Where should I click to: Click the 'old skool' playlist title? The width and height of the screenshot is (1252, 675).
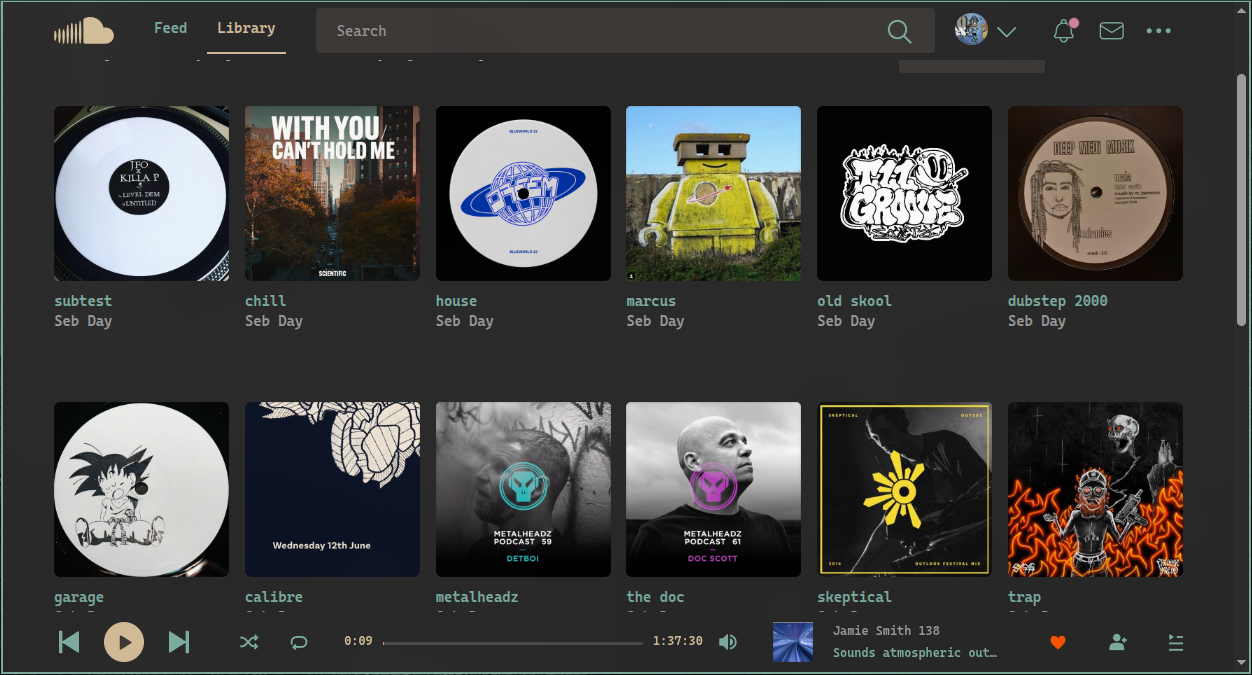tap(854, 301)
